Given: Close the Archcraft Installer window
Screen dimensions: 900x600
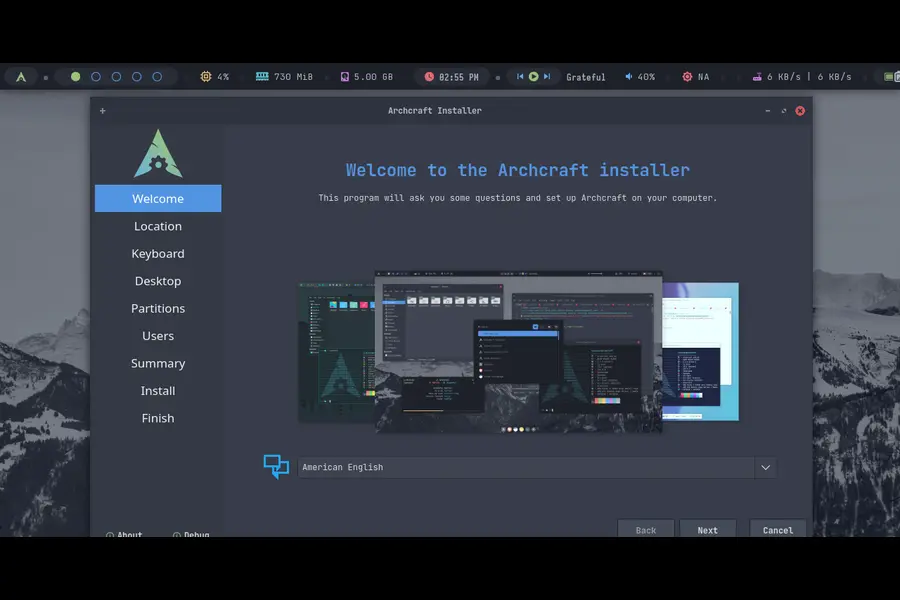Looking at the screenshot, I should (x=800, y=111).
